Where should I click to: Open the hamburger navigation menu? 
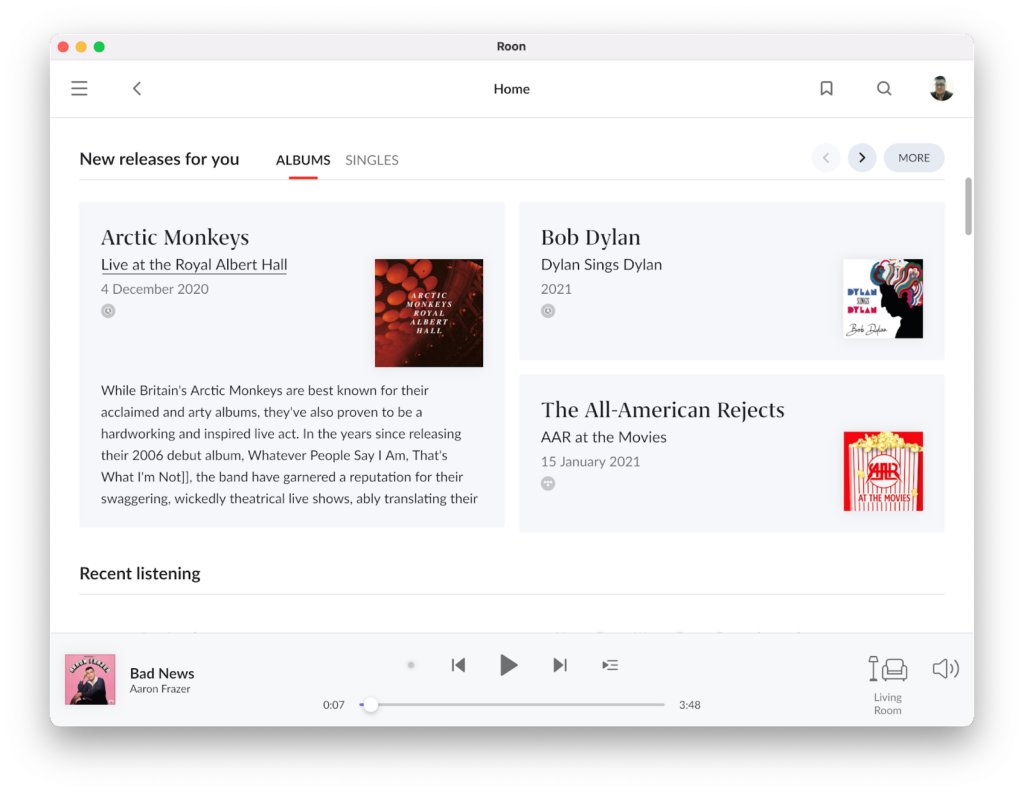[x=79, y=88]
